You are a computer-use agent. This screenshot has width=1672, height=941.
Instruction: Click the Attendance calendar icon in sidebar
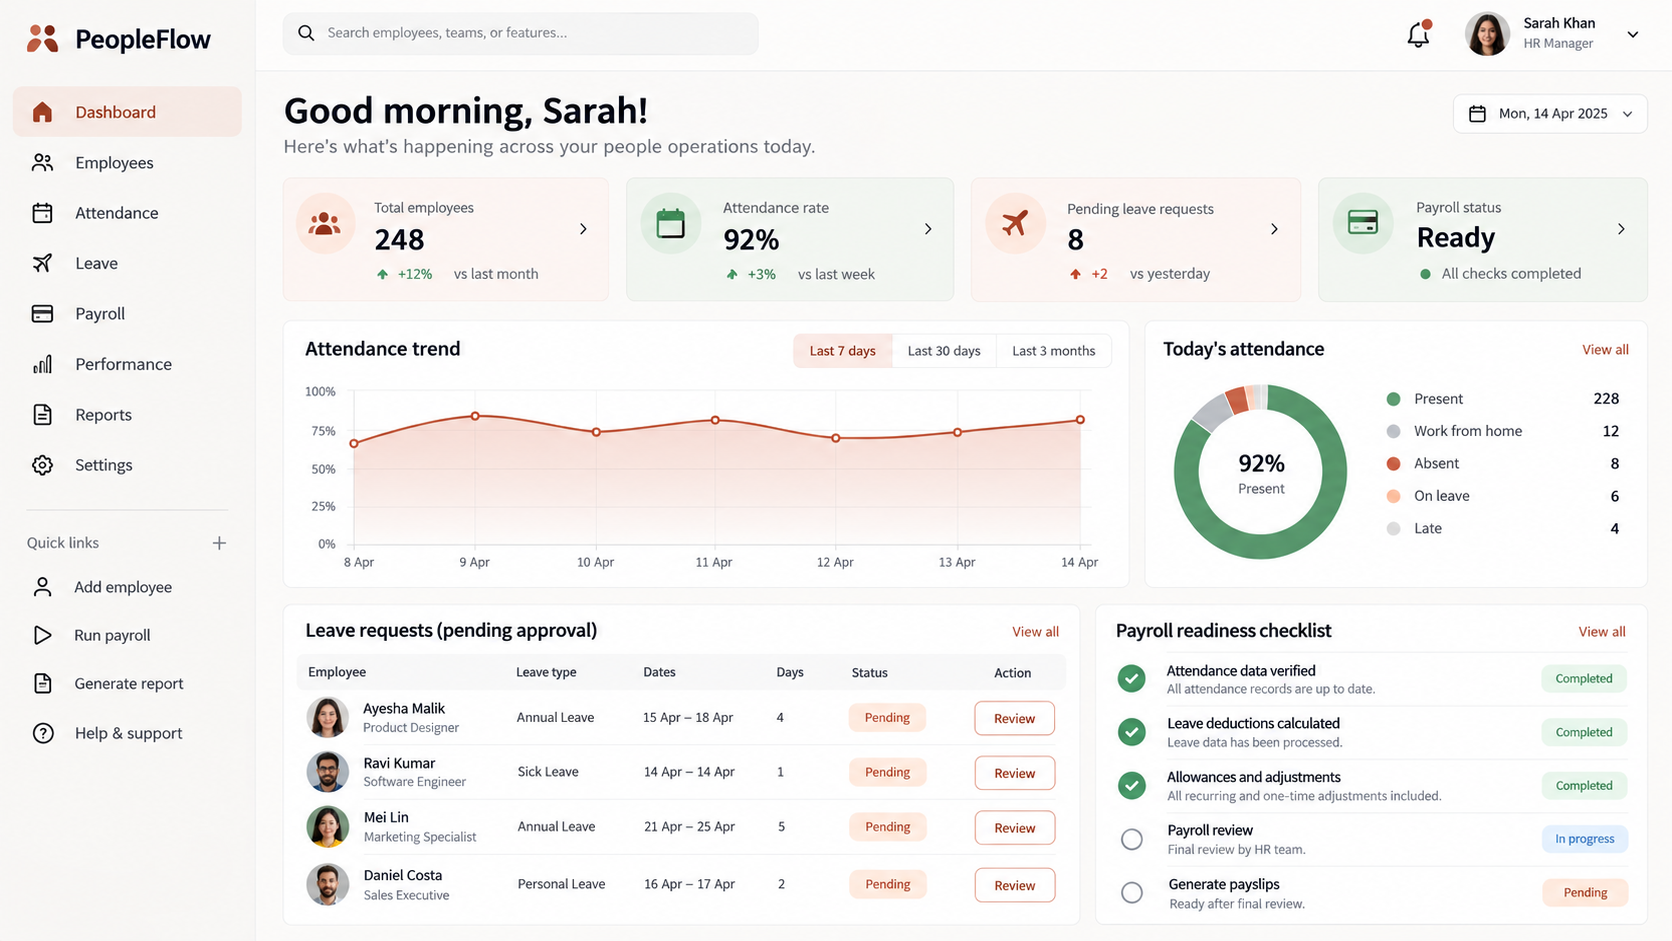tap(42, 213)
